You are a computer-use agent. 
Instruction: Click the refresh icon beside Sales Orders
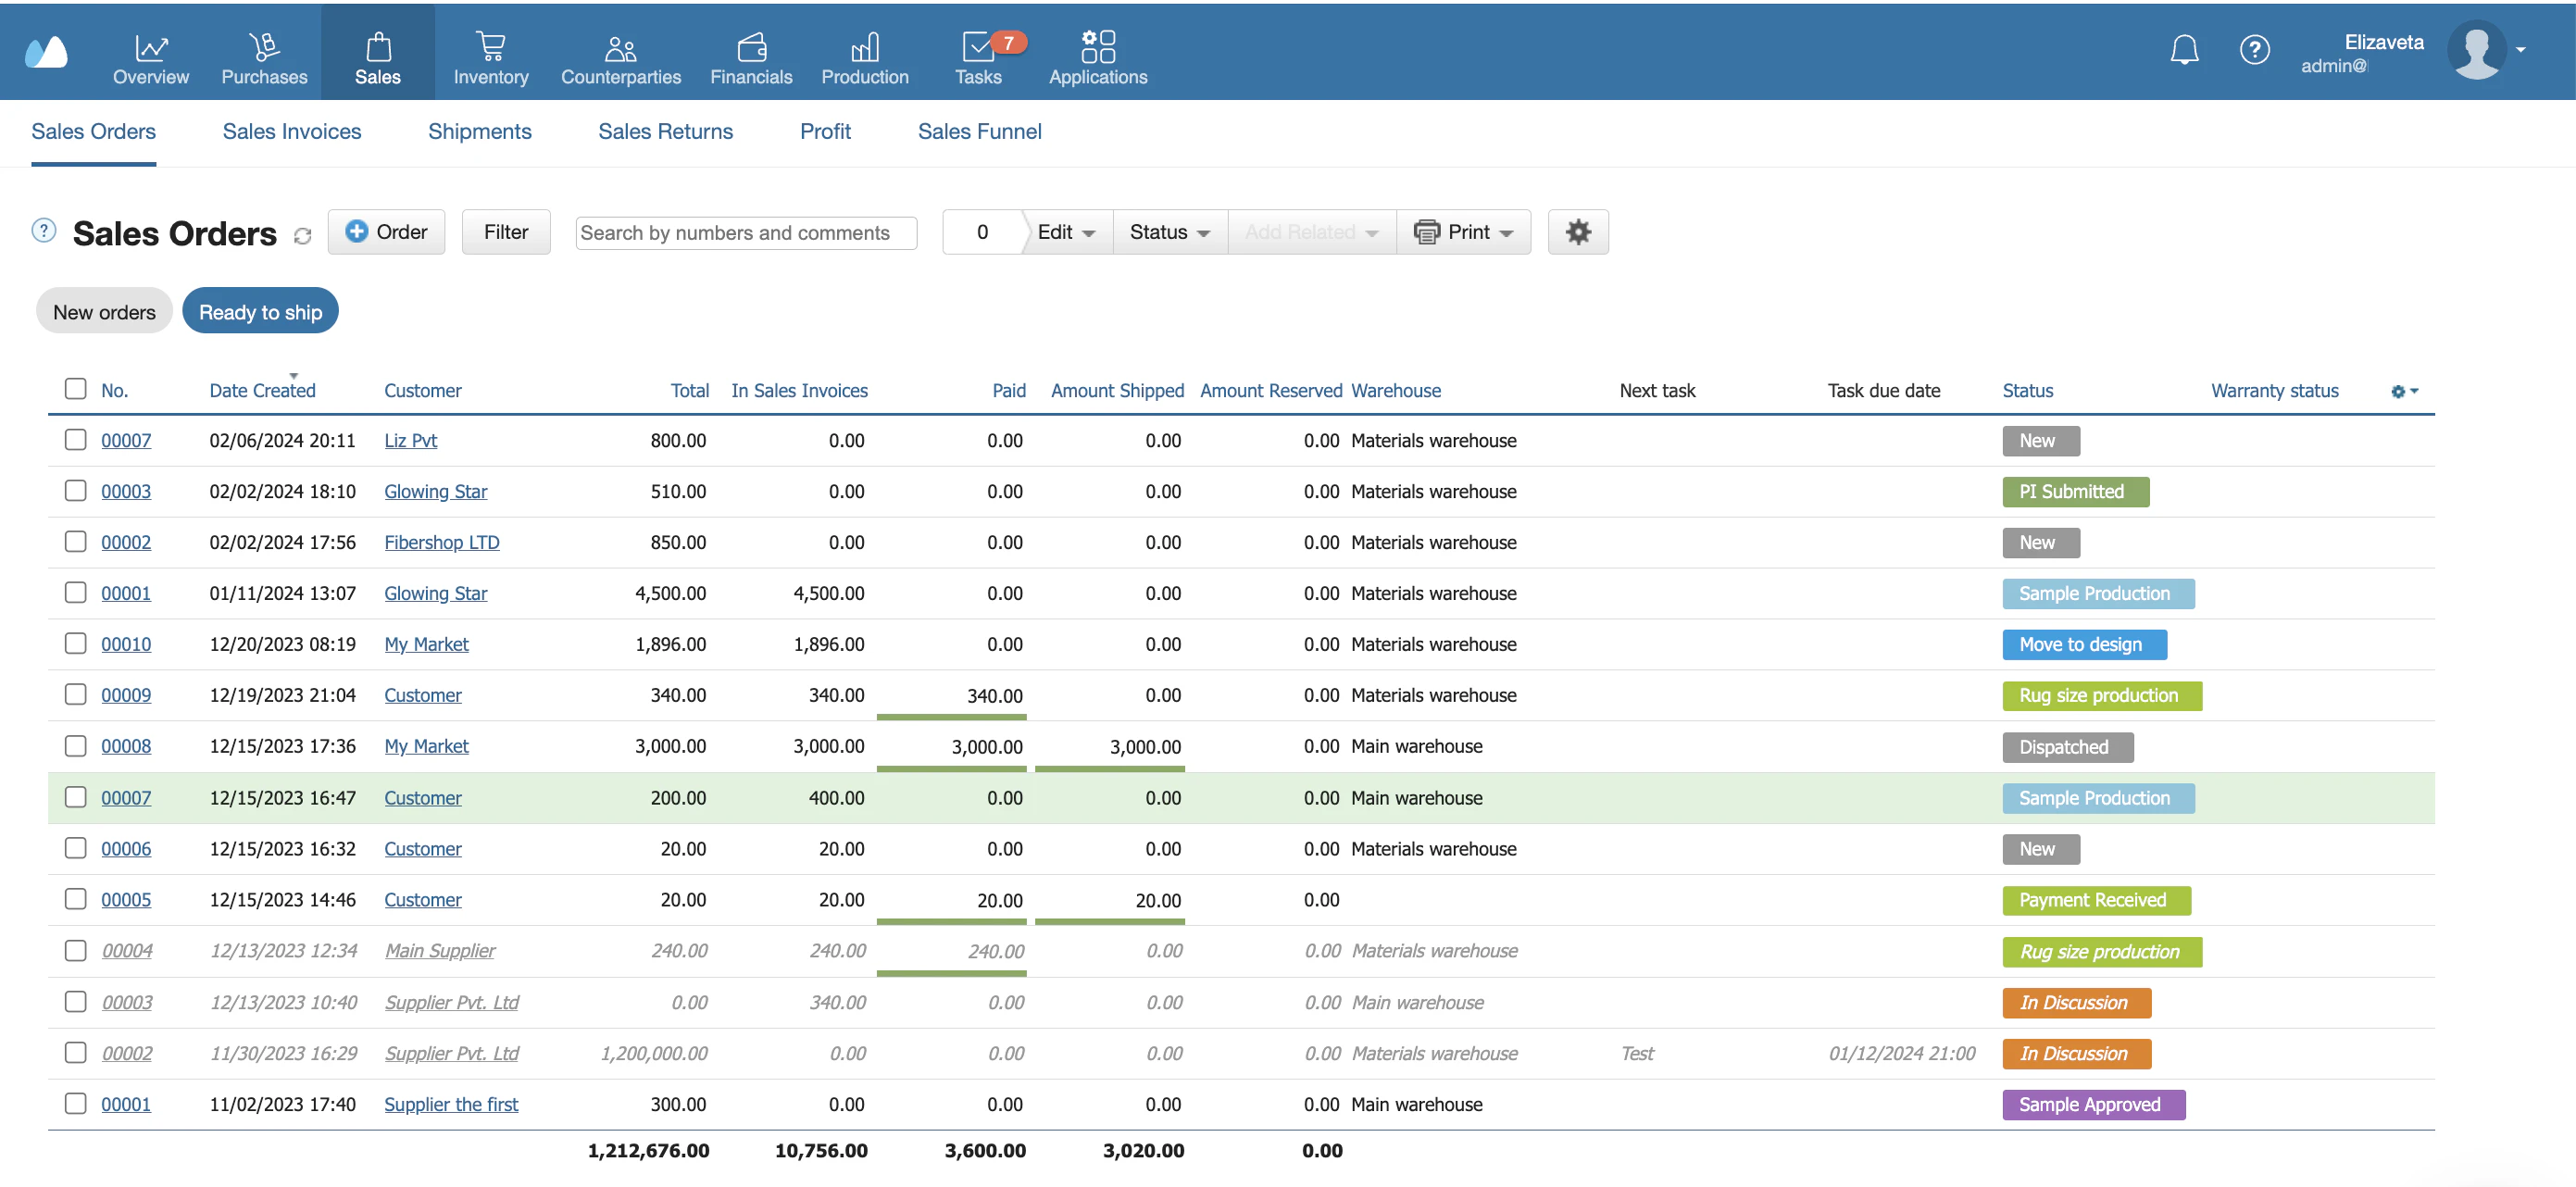(x=302, y=236)
